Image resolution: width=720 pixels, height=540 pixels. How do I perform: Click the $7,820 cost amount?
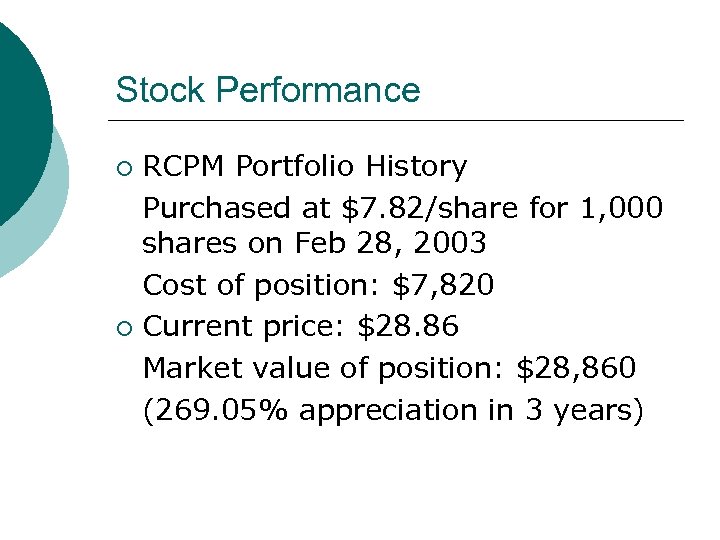[443, 286]
